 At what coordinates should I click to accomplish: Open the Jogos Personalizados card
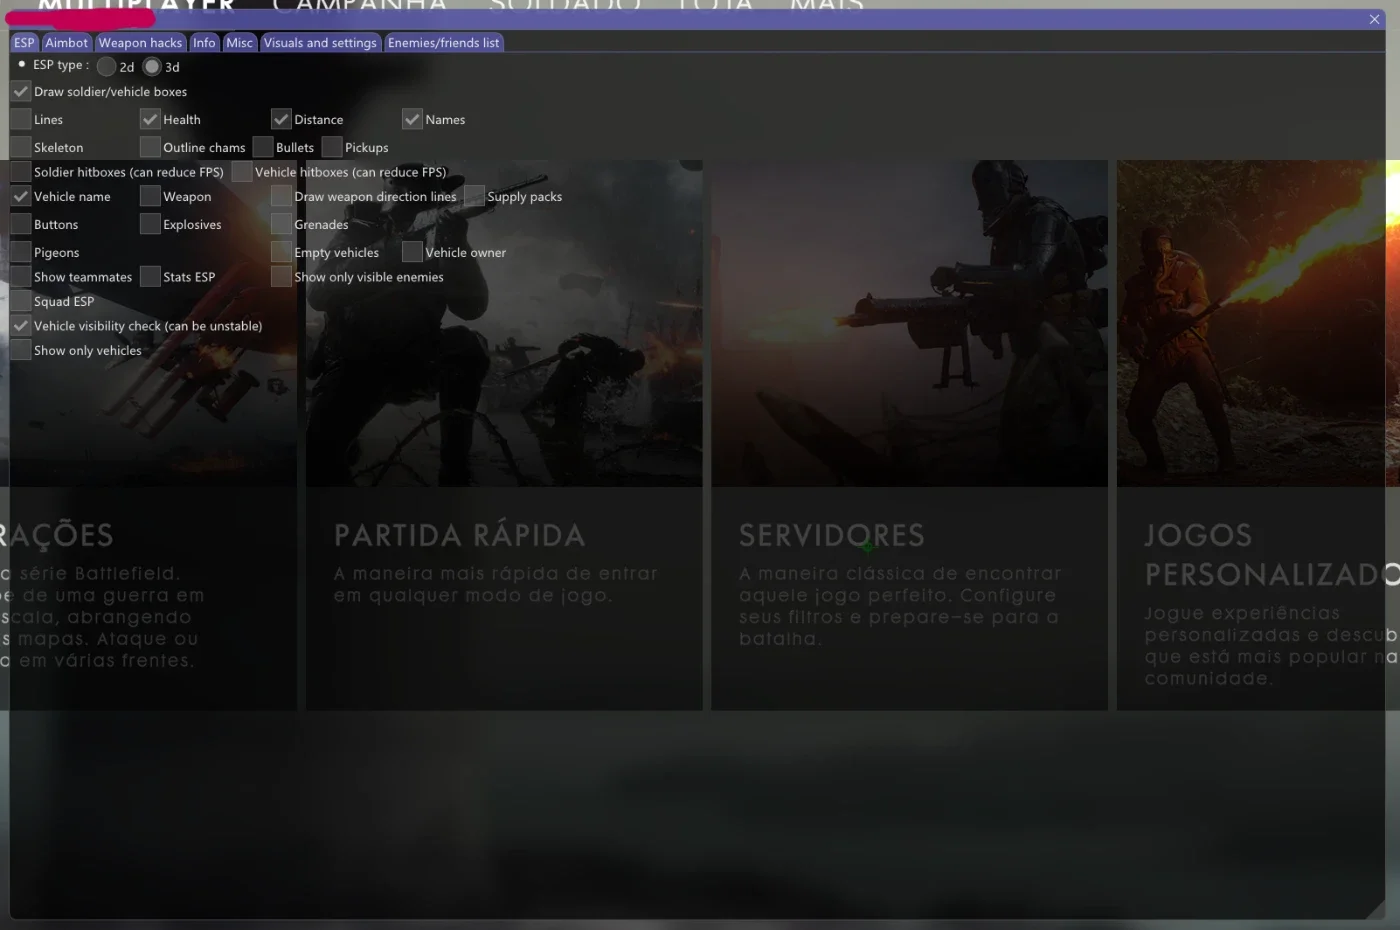pyautogui.click(x=1258, y=435)
